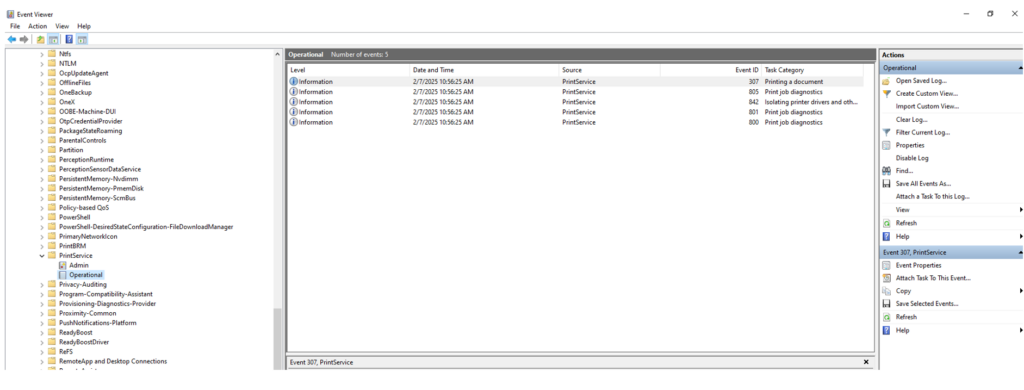Select the event with ID 307

pos(575,82)
